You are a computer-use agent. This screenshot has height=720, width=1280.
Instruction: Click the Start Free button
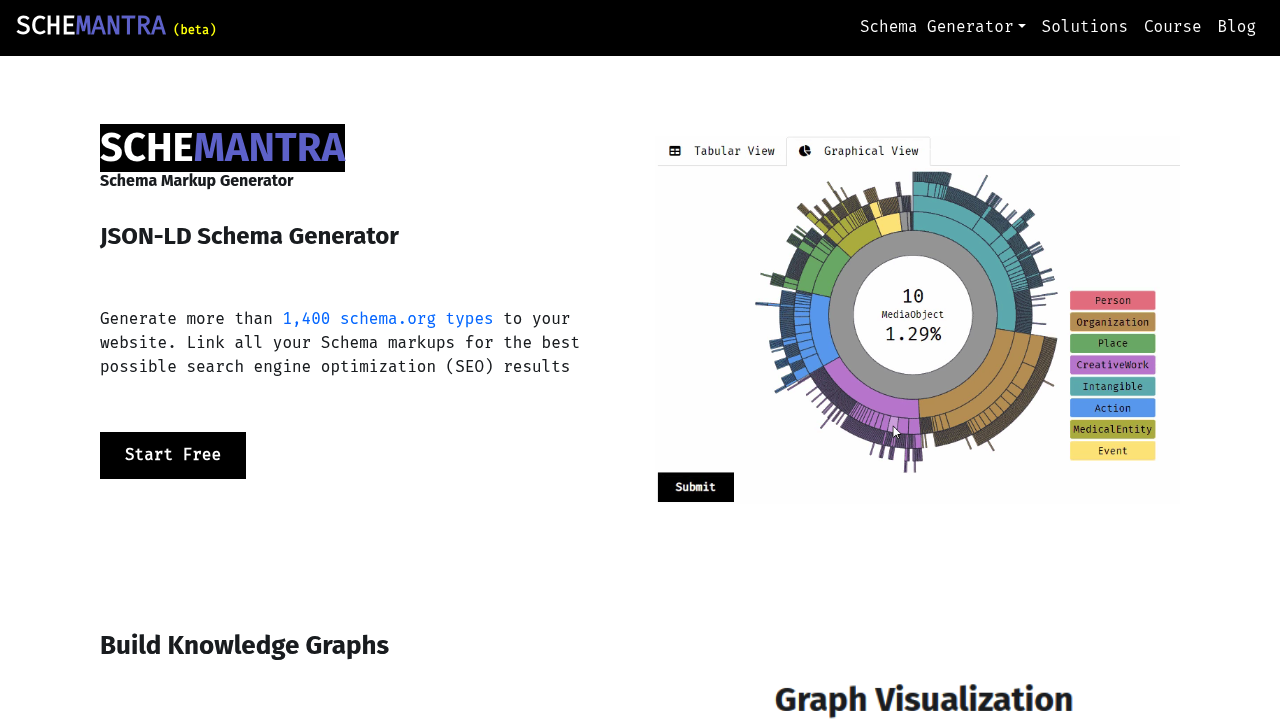click(x=173, y=455)
